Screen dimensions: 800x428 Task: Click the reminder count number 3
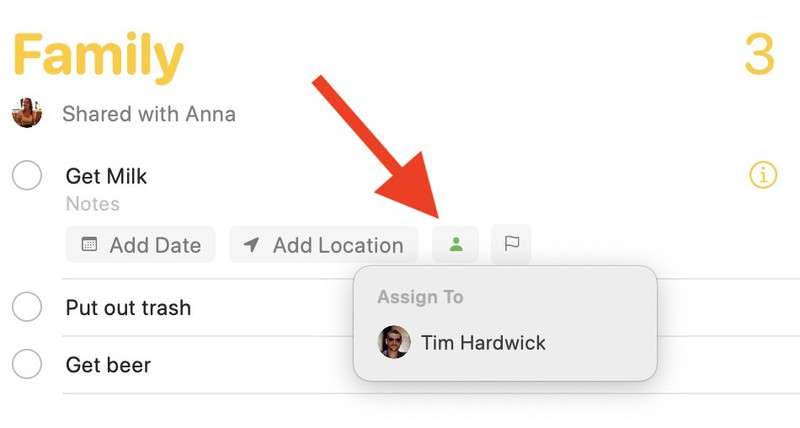(x=759, y=55)
